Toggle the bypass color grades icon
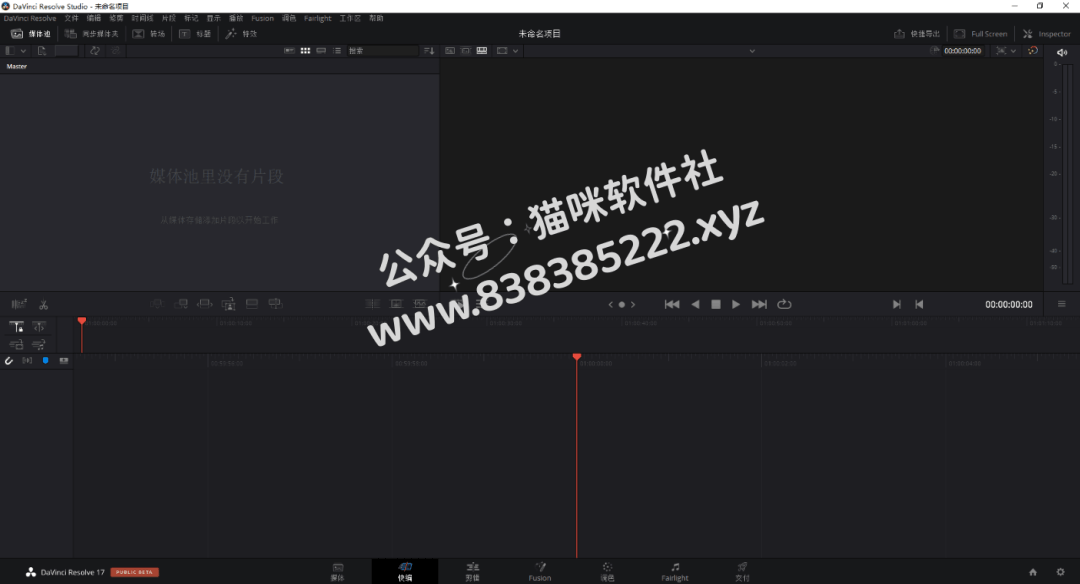The height and width of the screenshot is (584, 1080). coord(1032,51)
